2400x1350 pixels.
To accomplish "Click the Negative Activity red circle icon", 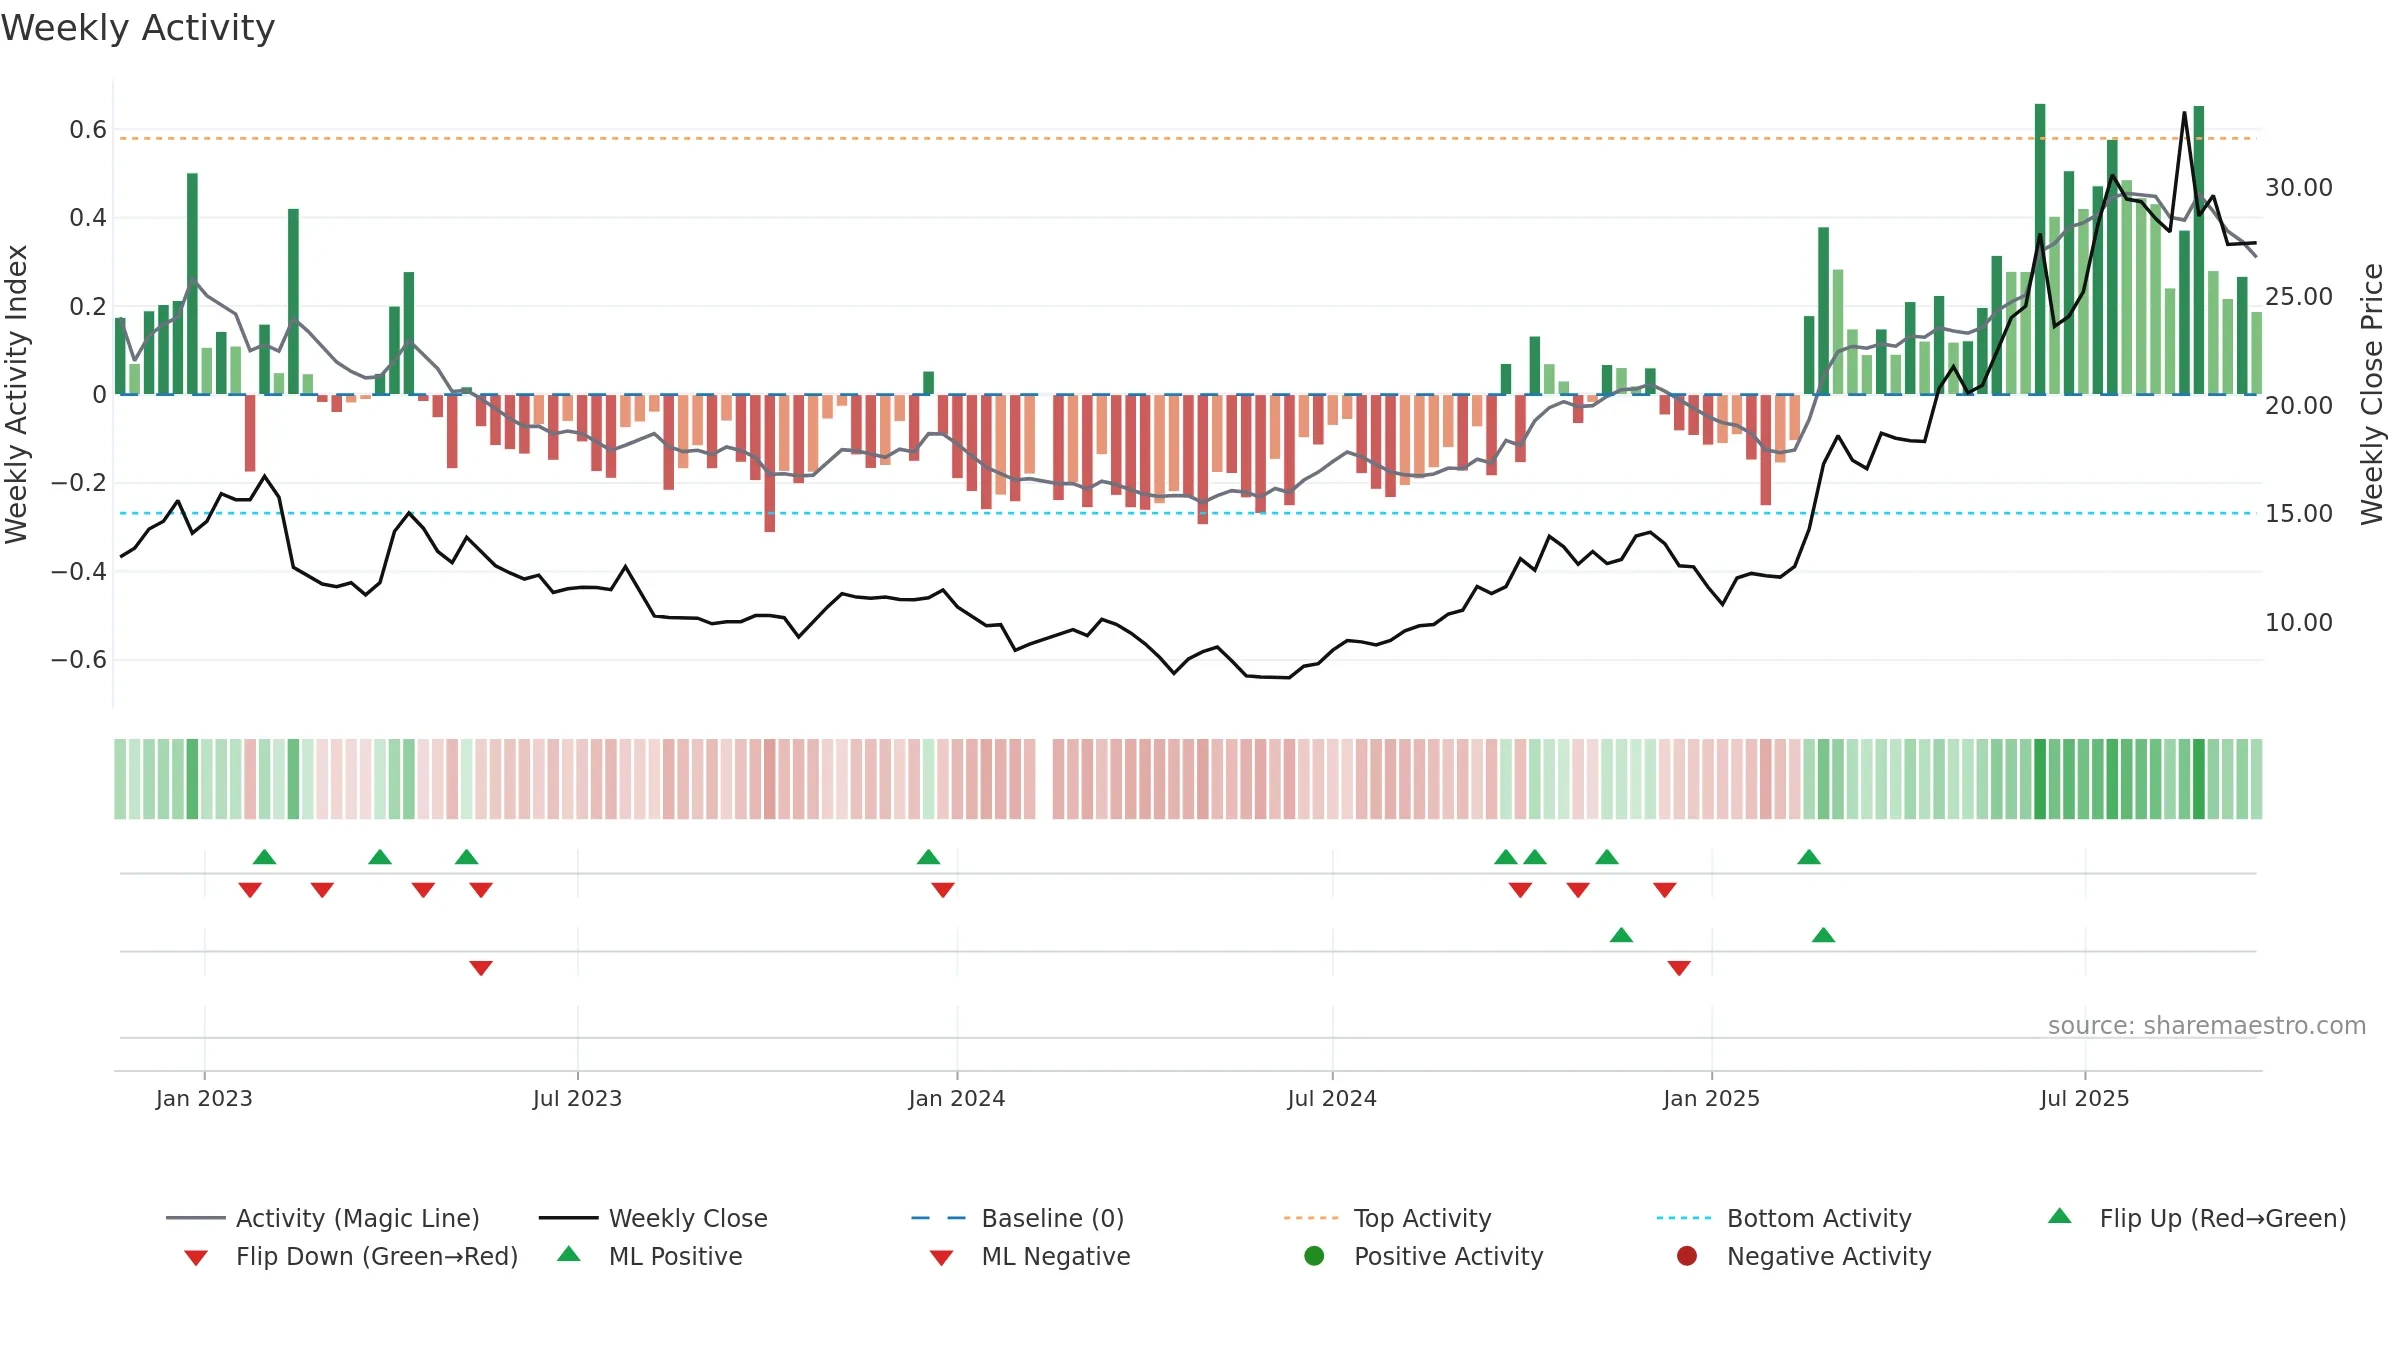I will point(1687,1255).
